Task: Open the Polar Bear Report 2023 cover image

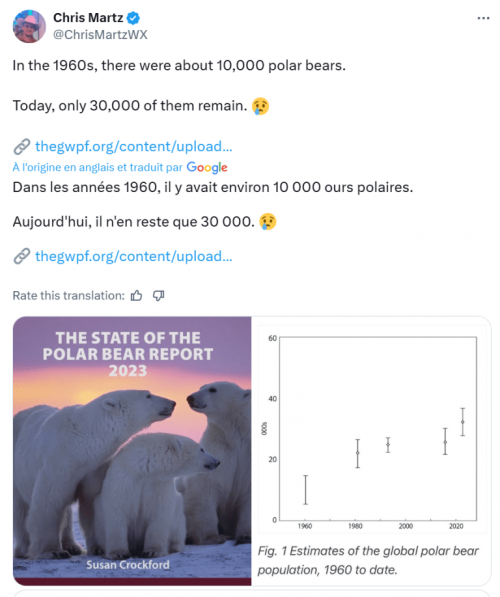Action: [x=132, y=451]
